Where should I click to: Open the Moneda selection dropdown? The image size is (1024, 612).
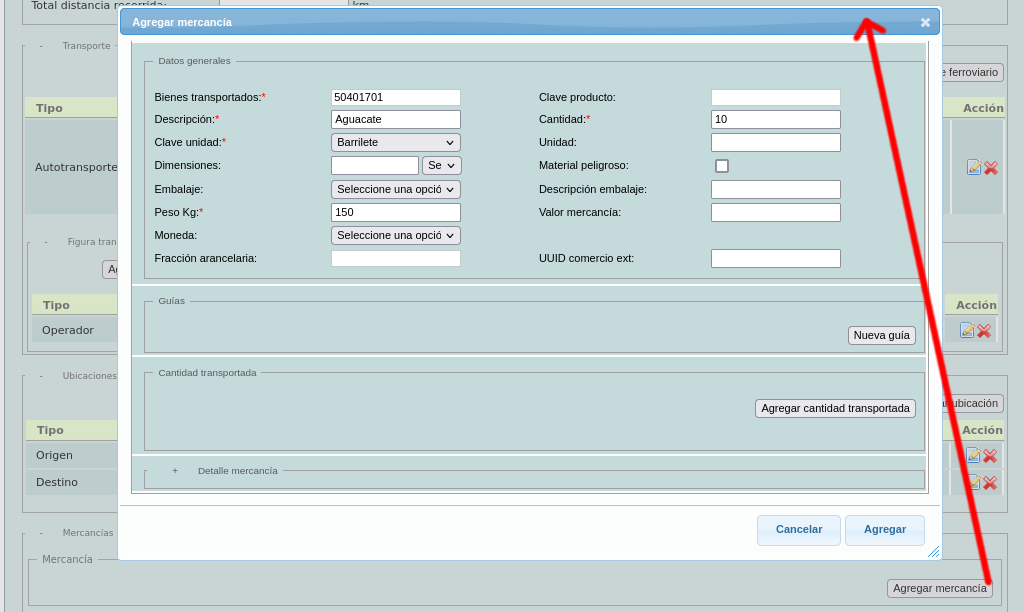pyautogui.click(x=395, y=235)
